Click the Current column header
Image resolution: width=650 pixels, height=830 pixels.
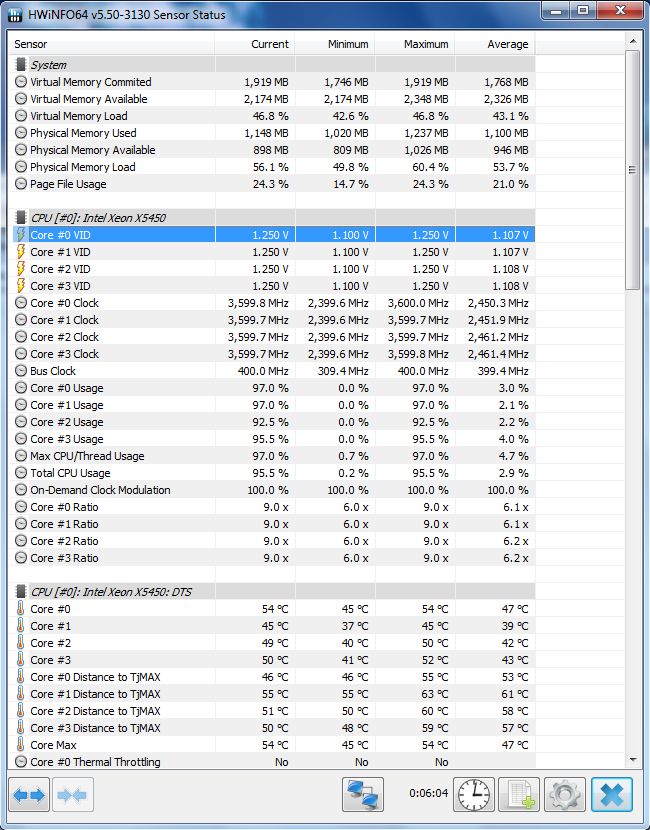255,44
